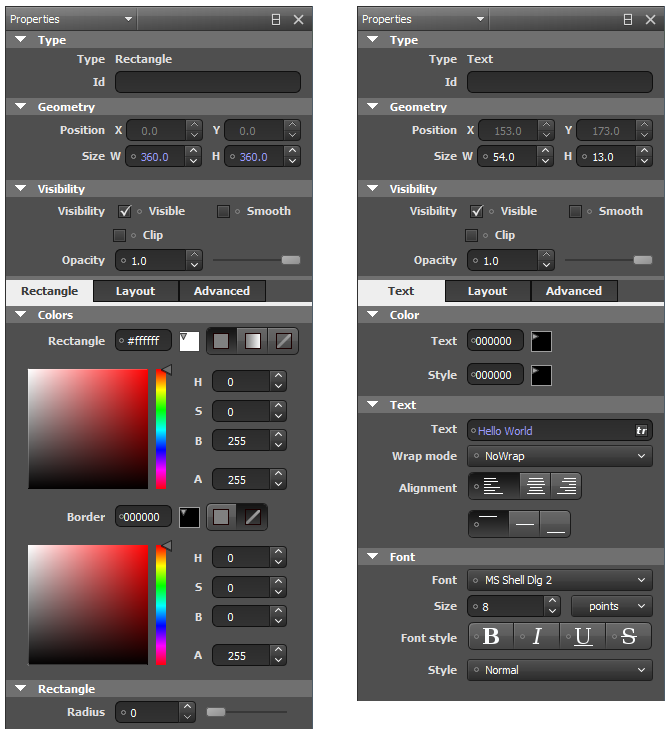This screenshot has height=735, width=670.
Task: Click Border color hue strip
Action: (161, 605)
